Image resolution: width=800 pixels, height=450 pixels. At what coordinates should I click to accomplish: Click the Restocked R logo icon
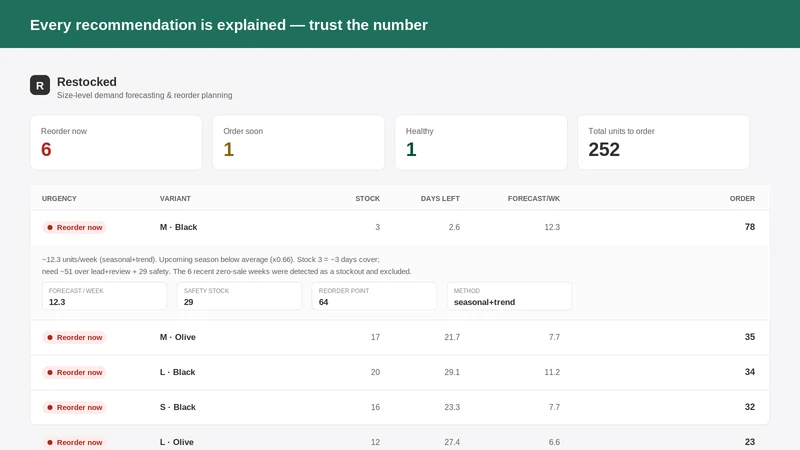tap(40, 85)
